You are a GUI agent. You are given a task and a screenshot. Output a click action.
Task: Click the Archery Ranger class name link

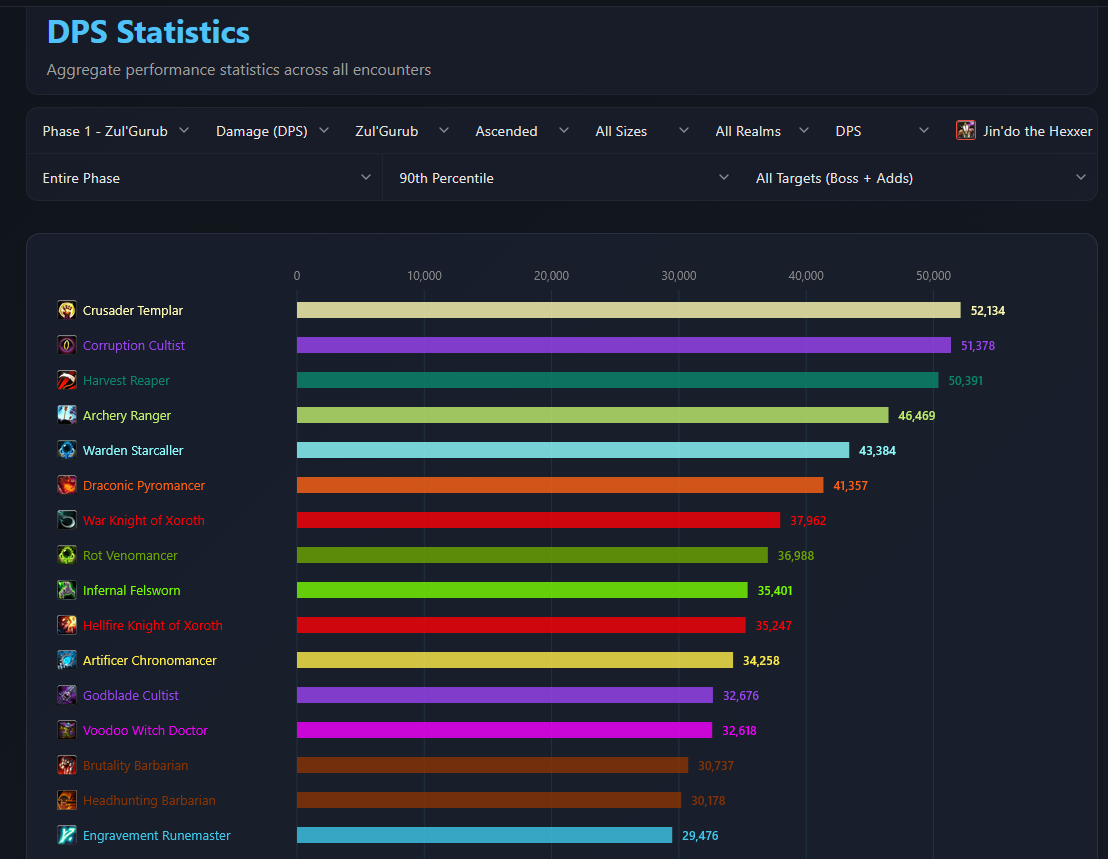click(x=126, y=415)
